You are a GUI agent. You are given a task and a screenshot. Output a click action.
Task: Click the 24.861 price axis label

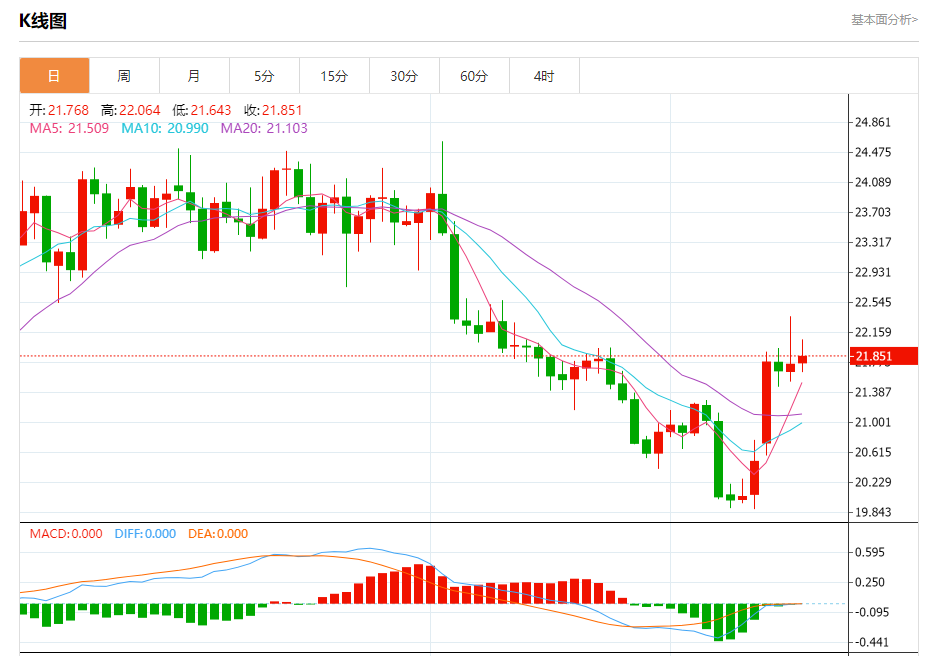click(872, 123)
